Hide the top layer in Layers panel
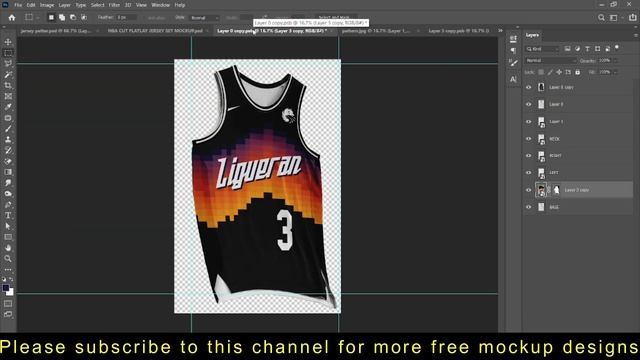Screen dimensions: 640x360 tap(529, 87)
